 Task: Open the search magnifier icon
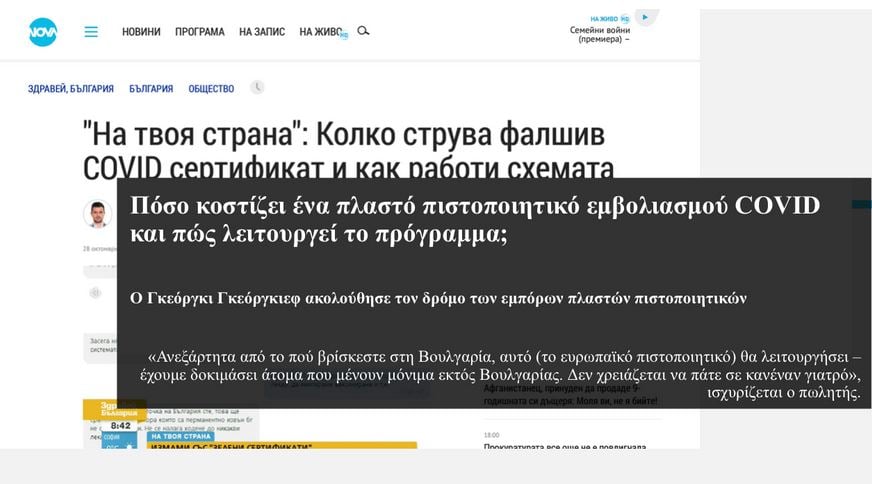[x=363, y=31]
